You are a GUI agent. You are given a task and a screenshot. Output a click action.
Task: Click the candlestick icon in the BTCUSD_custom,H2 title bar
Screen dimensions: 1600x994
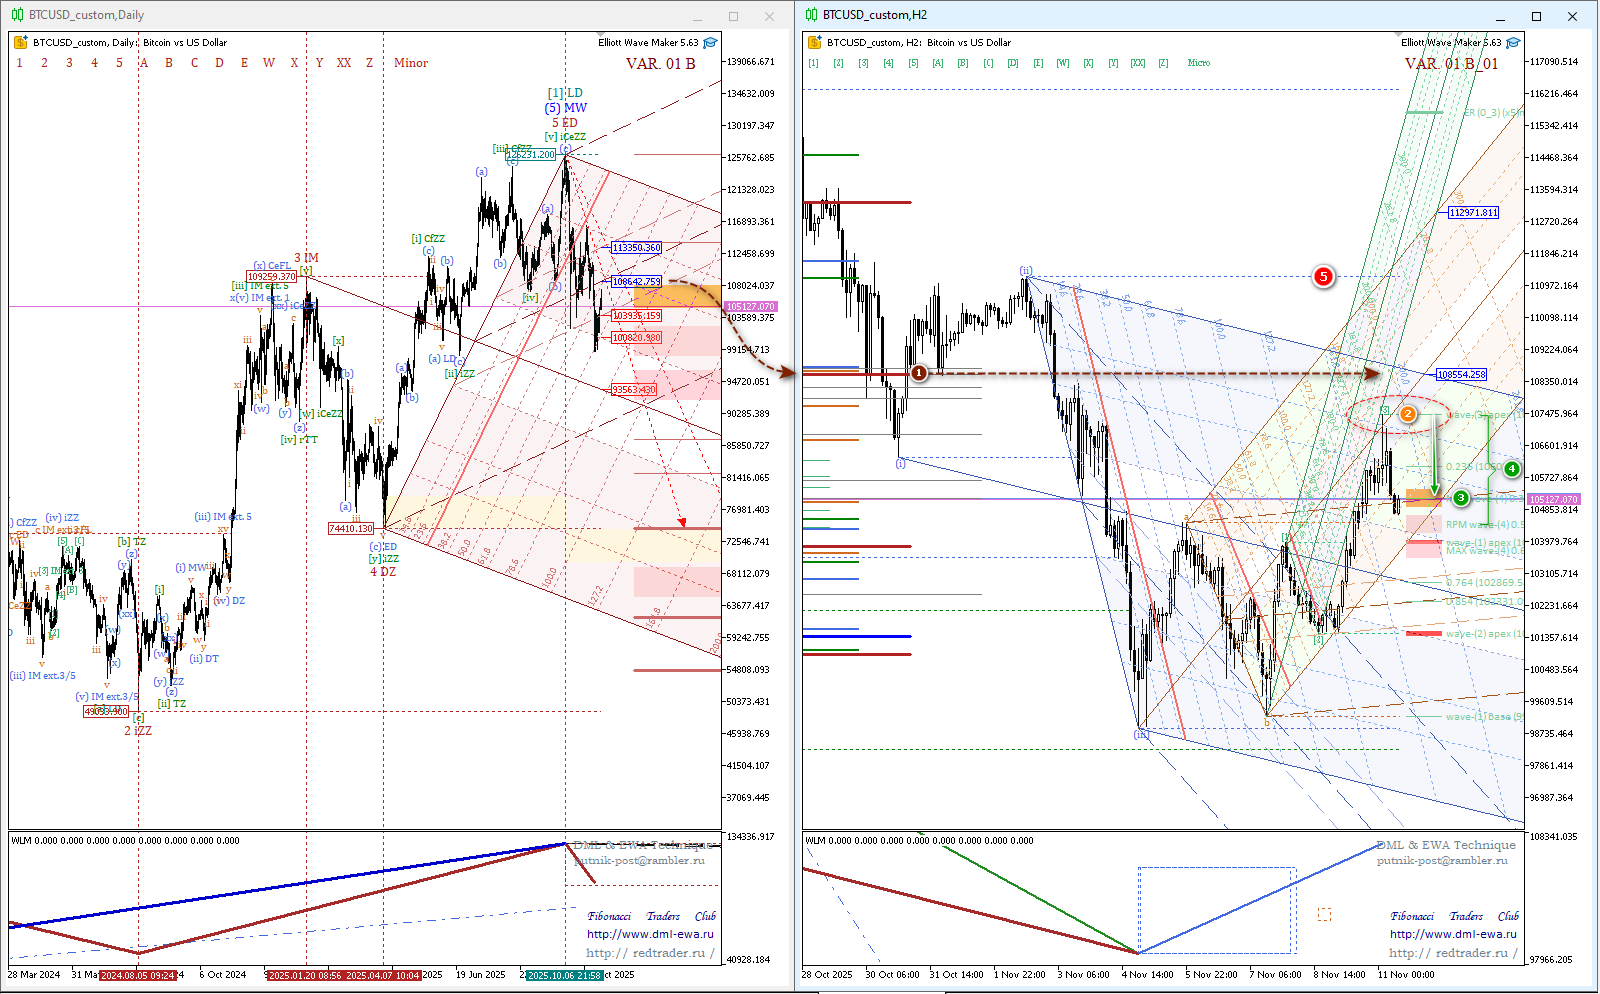[x=812, y=15]
